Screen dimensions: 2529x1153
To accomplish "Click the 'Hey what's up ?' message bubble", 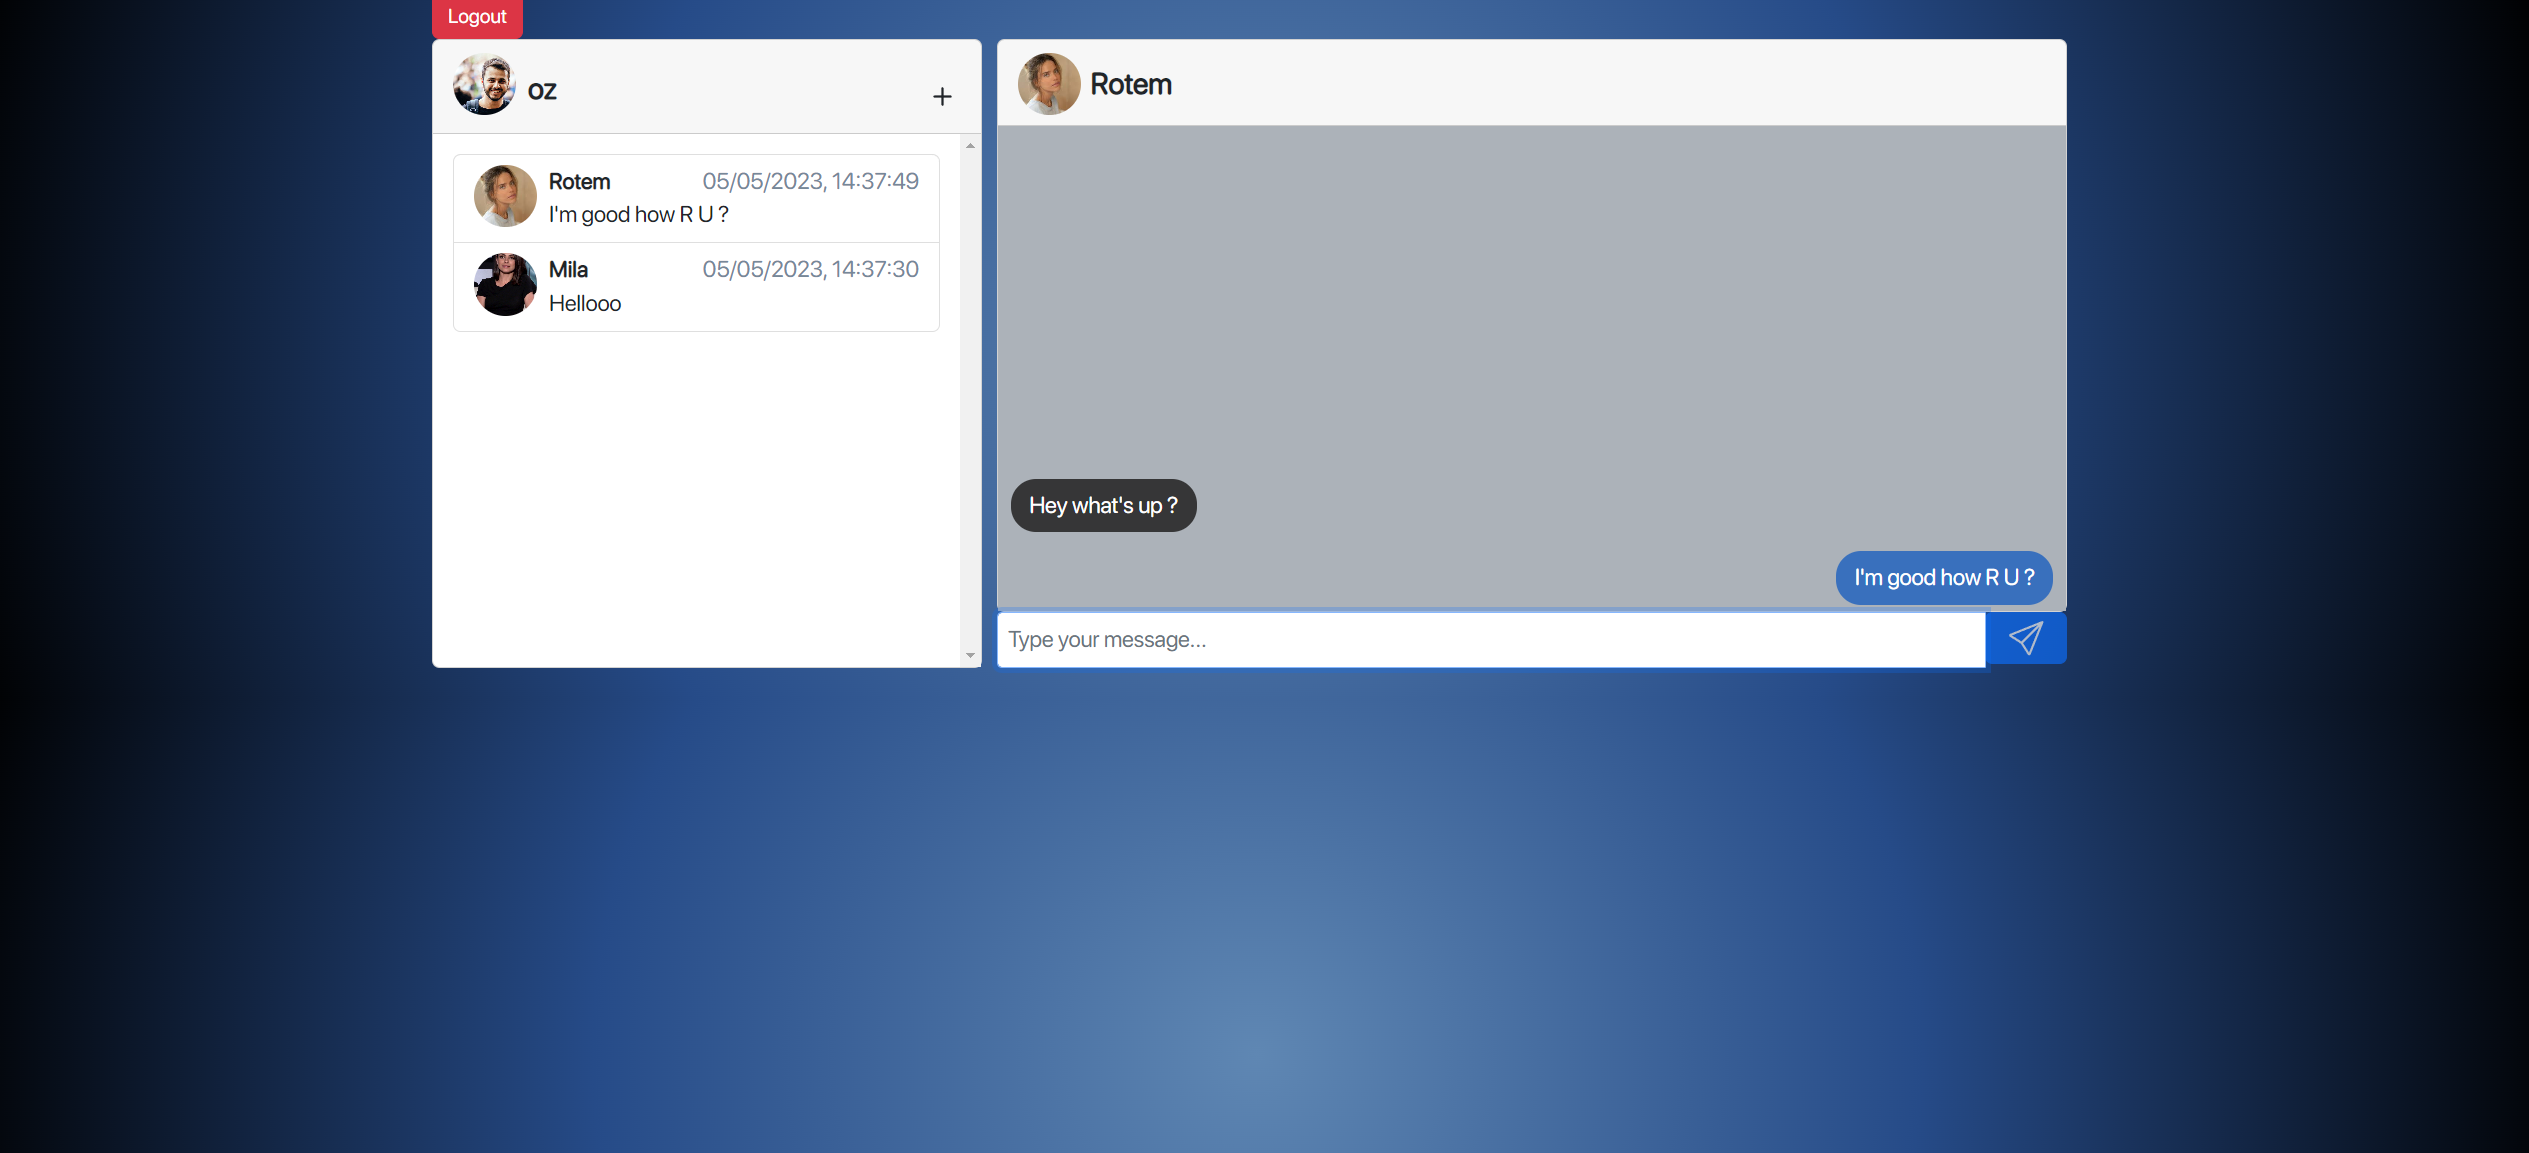I will [1103, 505].
